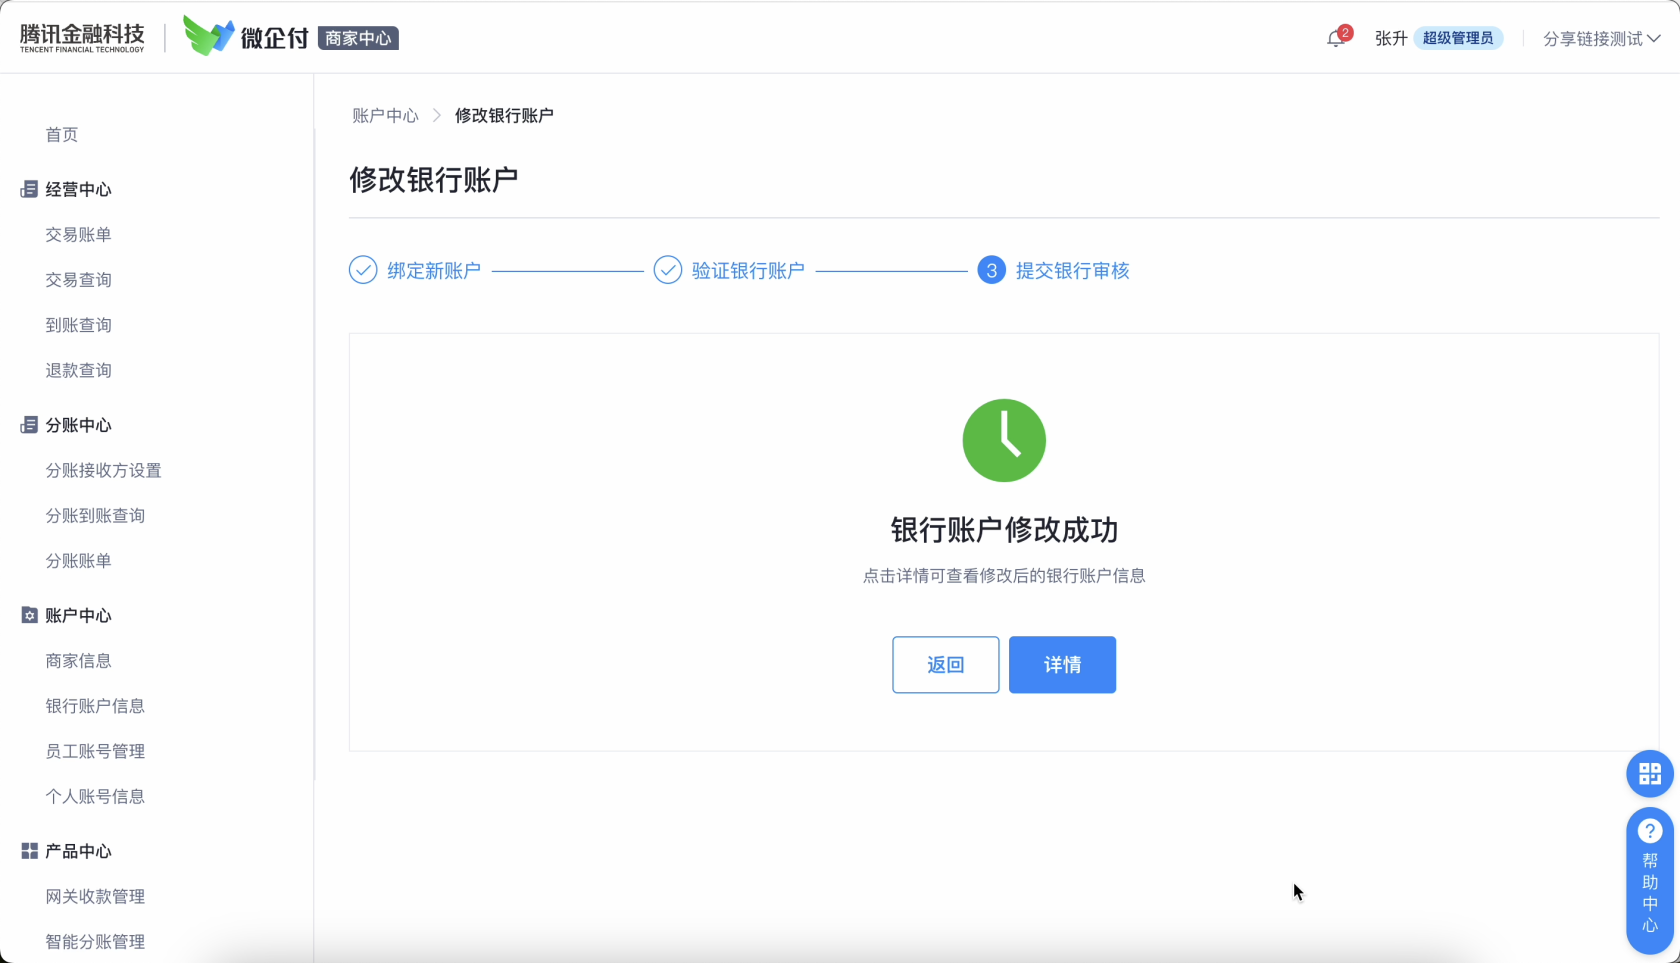1680x963 pixels.
Task: Open 银行账户信息 in the sidebar
Action: (95, 705)
